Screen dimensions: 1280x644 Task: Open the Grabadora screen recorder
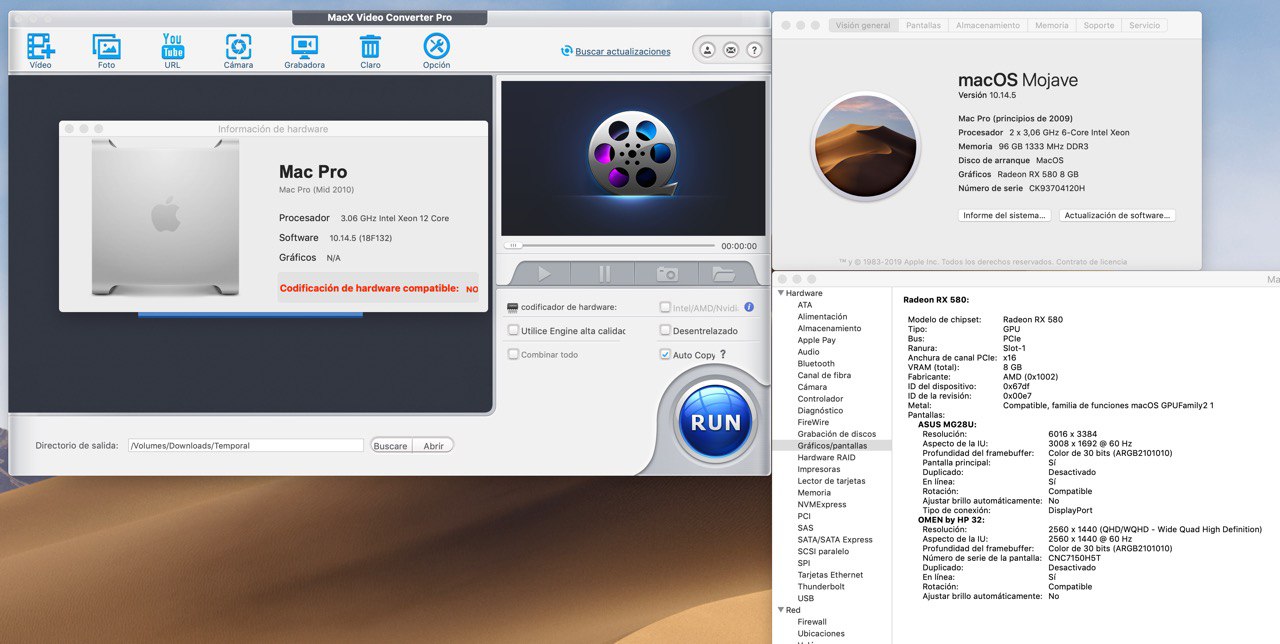(x=304, y=46)
